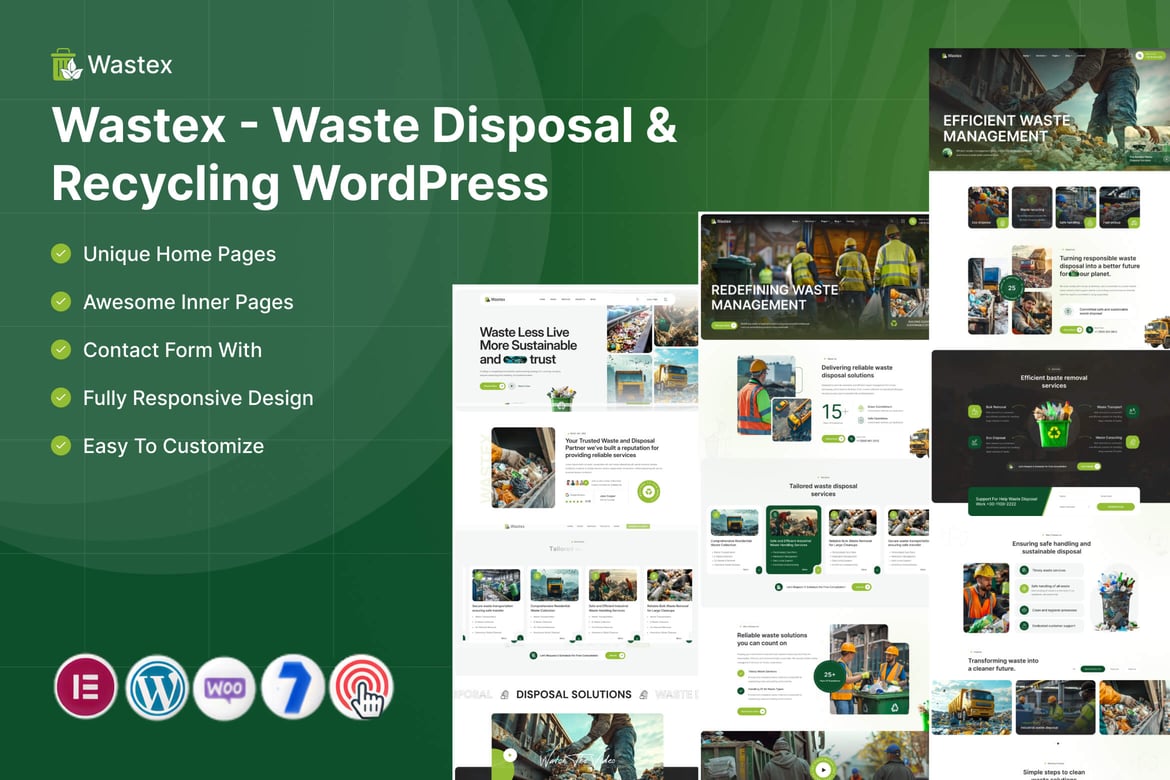Click the 'Wastex - Waste Disposal &' headline line
Viewport: 1170px width, 780px height.
tap(364, 125)
